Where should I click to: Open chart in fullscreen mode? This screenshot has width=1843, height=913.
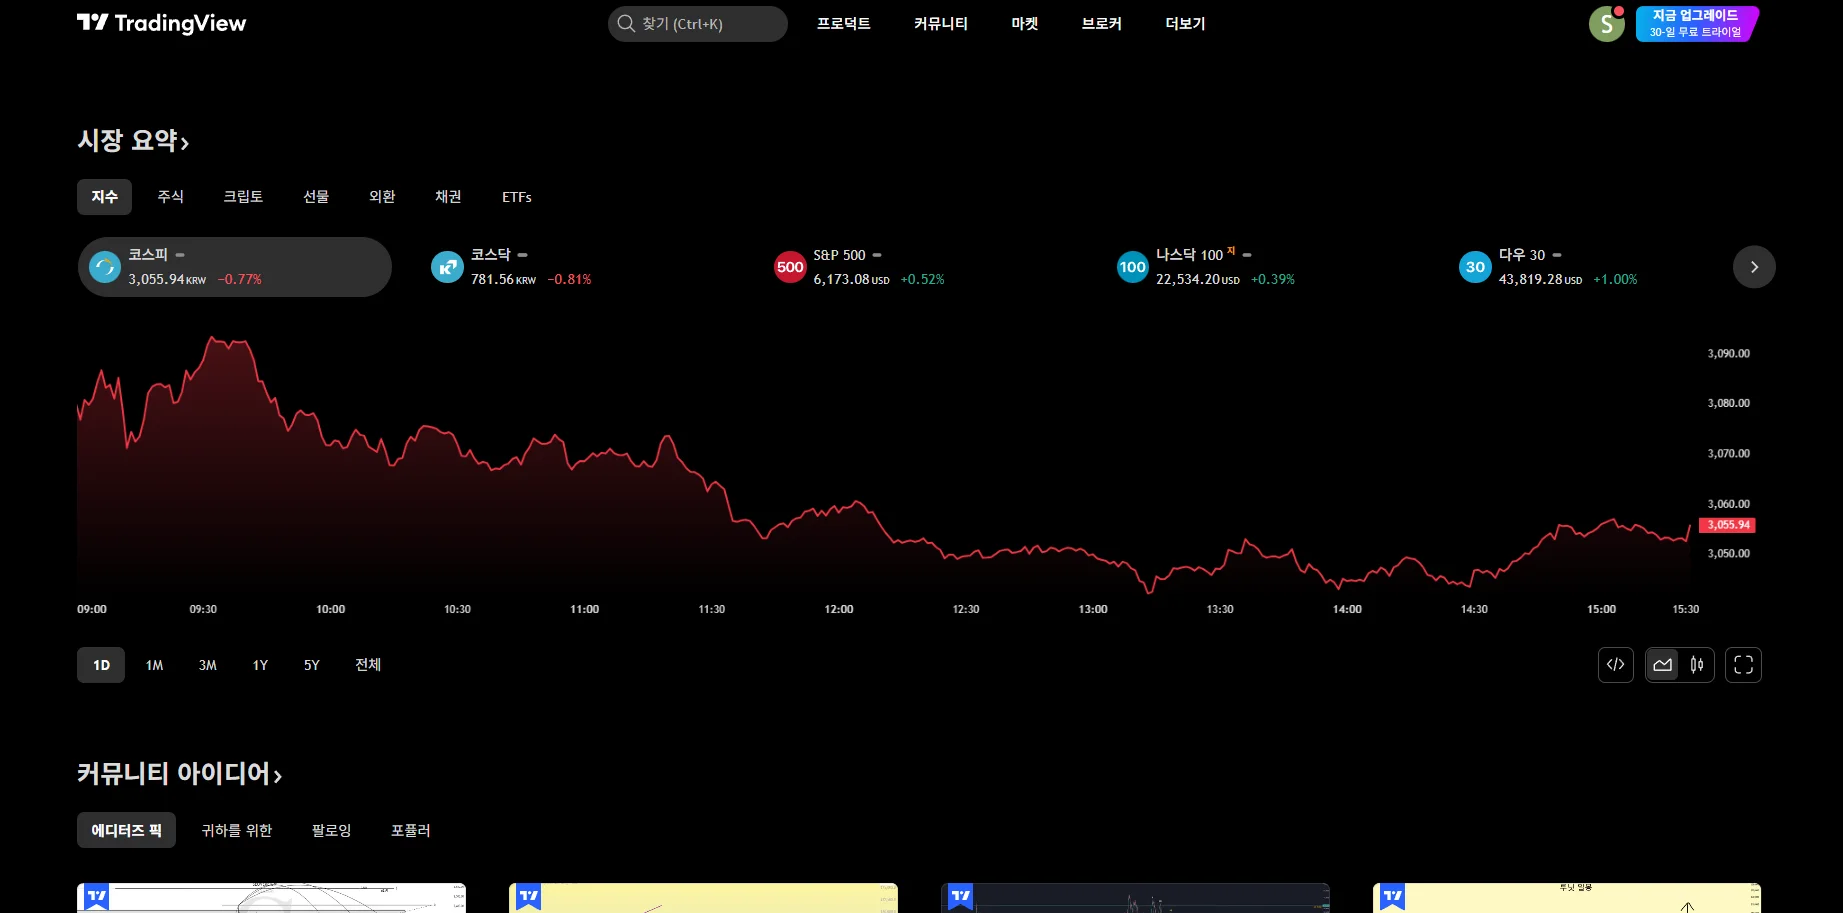coord(1743,665)
